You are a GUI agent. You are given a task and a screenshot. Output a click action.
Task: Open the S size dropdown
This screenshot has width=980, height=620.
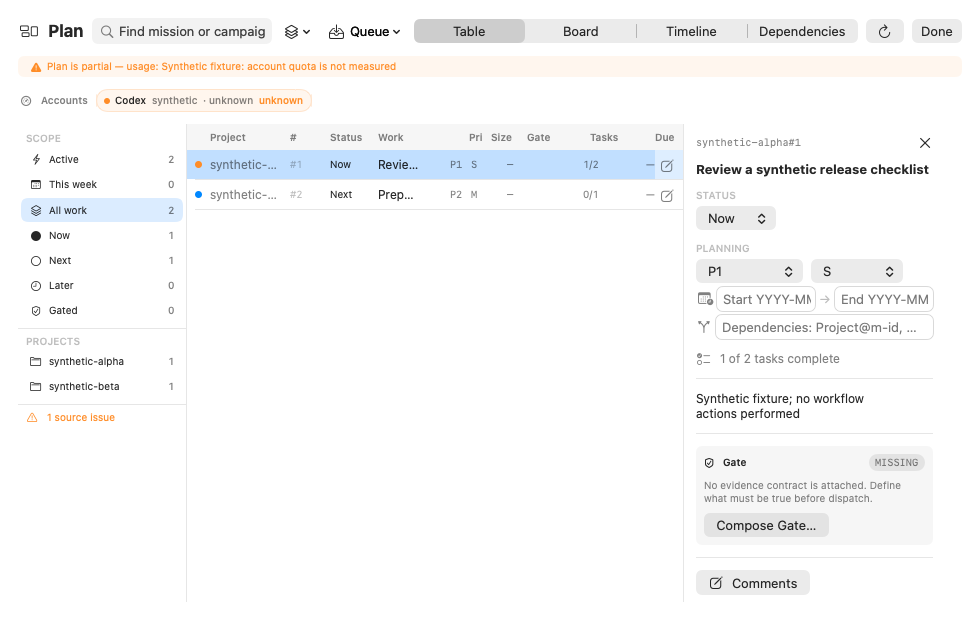(857, 271)
